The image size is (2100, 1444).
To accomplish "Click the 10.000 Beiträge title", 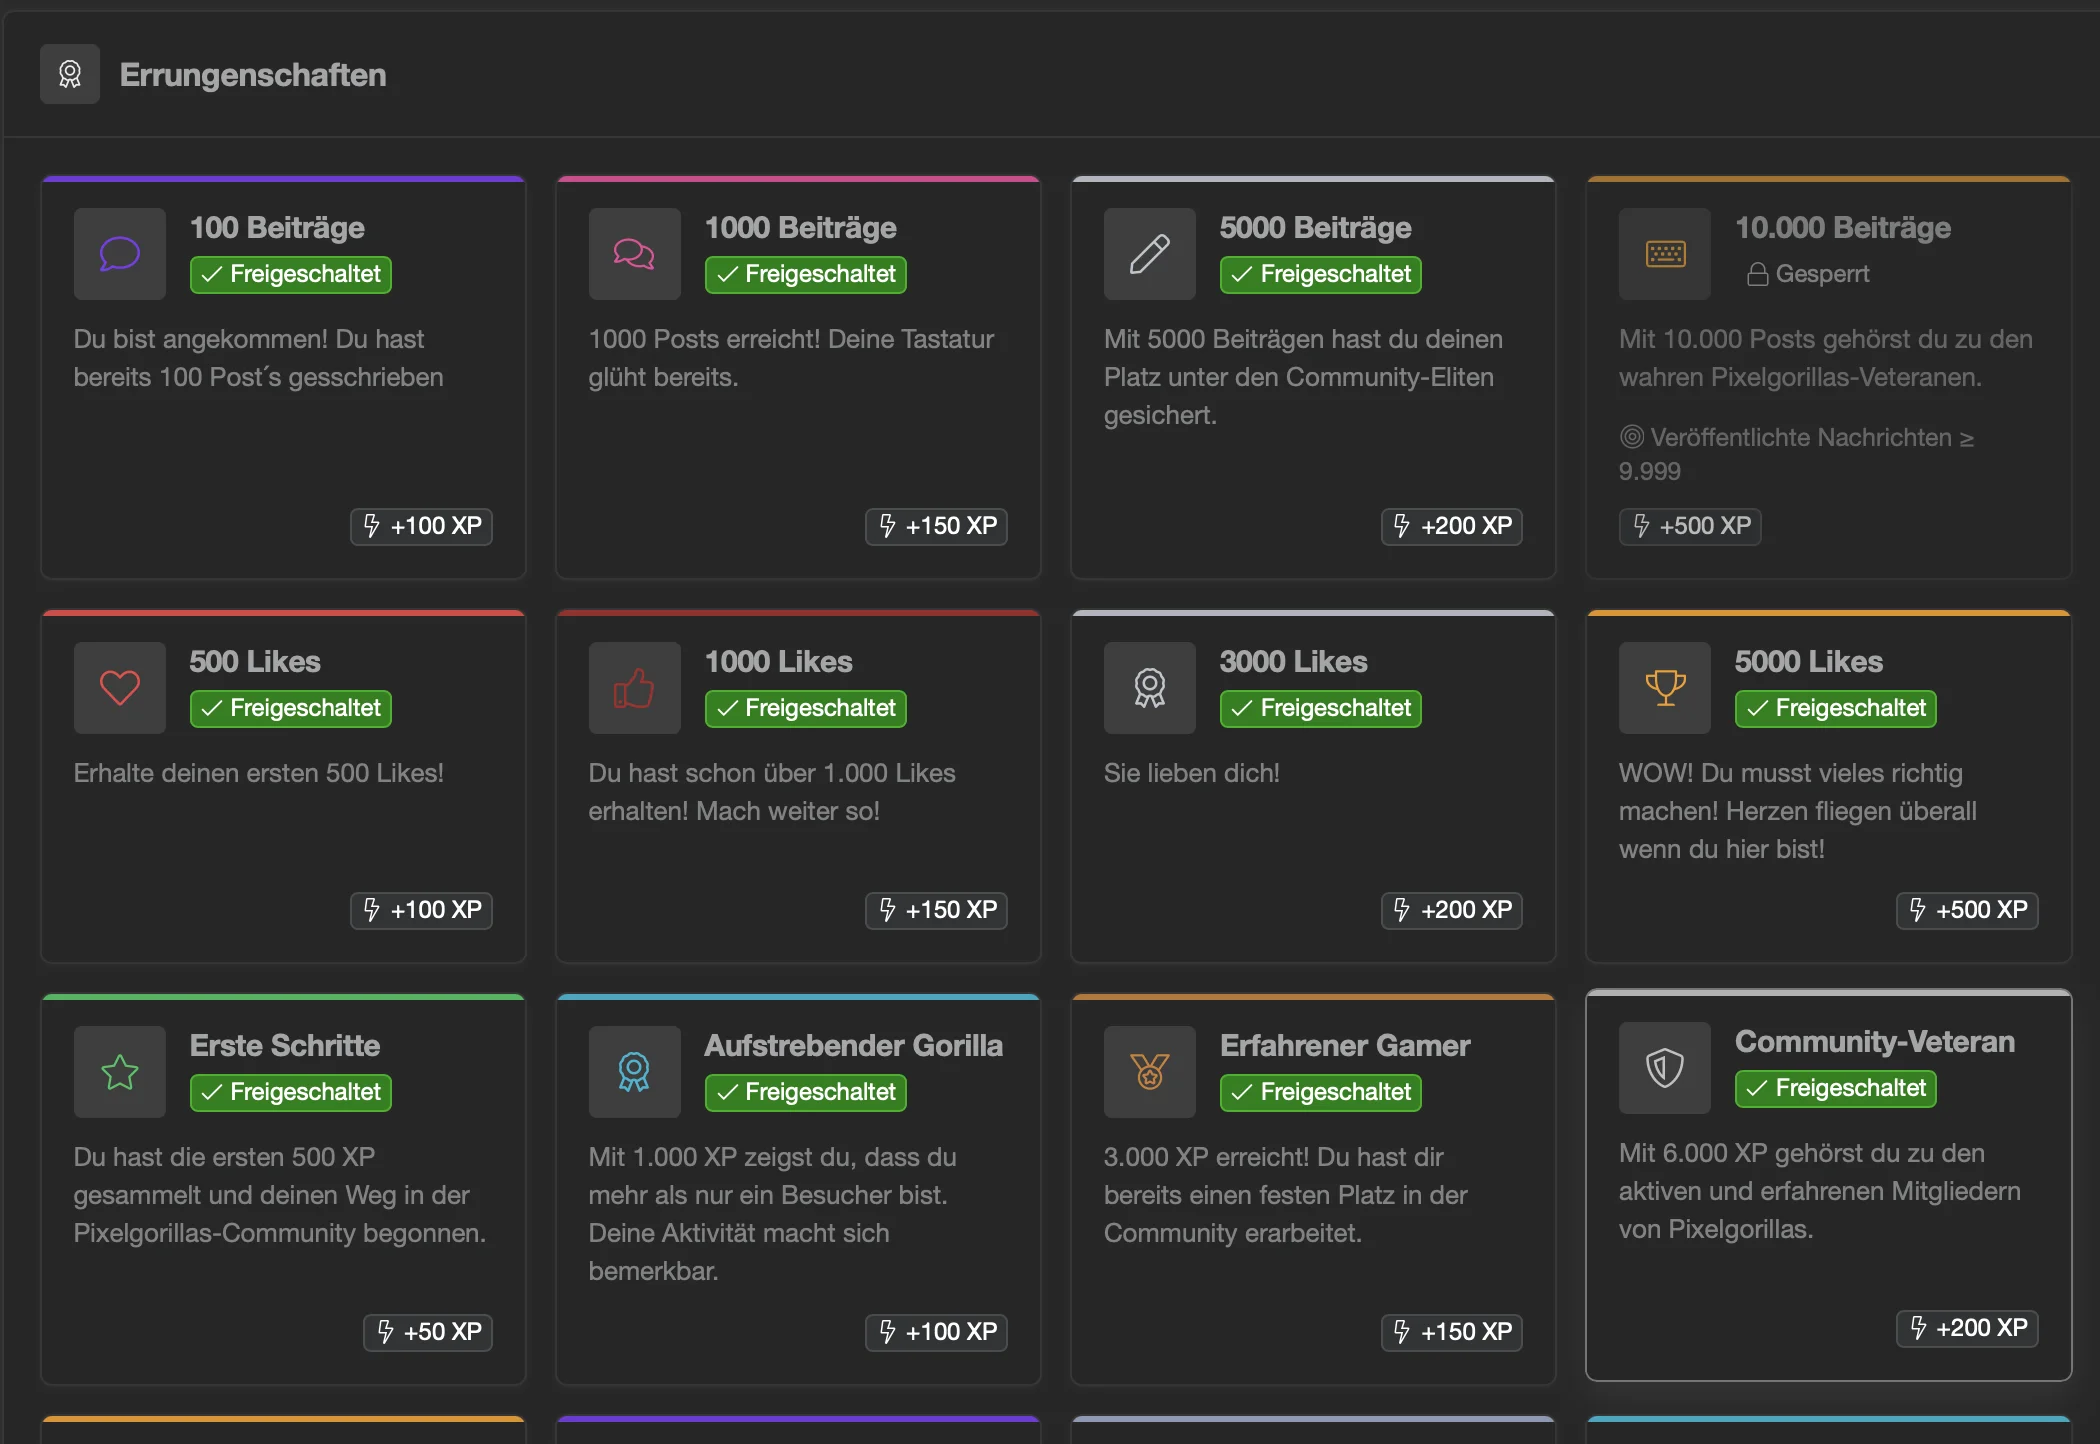I will click(x=1843, y=228).
